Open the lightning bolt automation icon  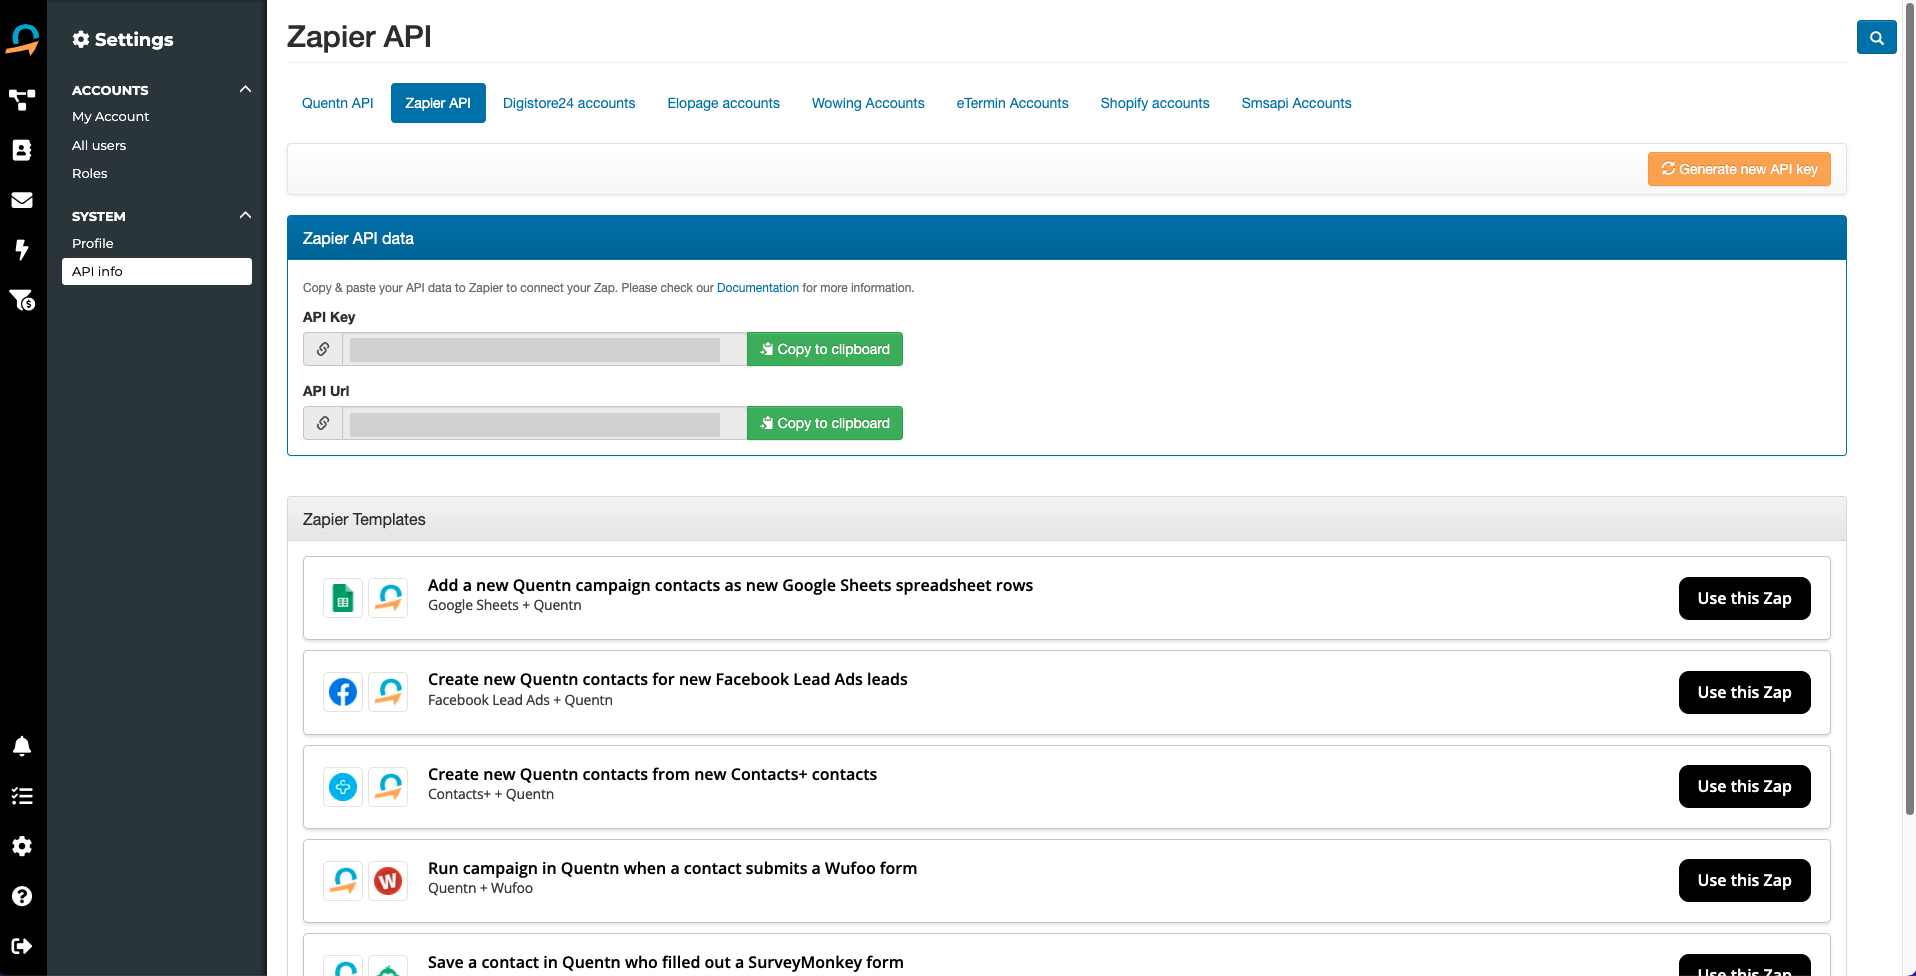(x=22, y=250)
